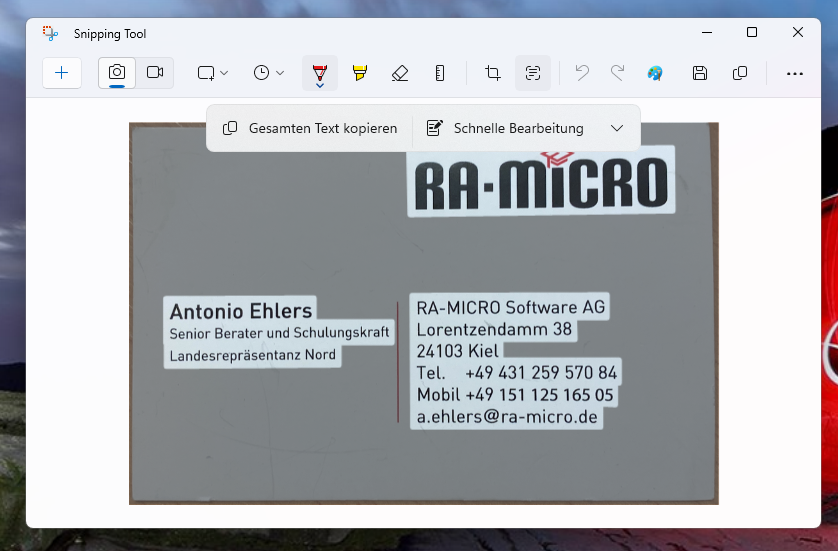Select the Eraser tool

[400, 73]
